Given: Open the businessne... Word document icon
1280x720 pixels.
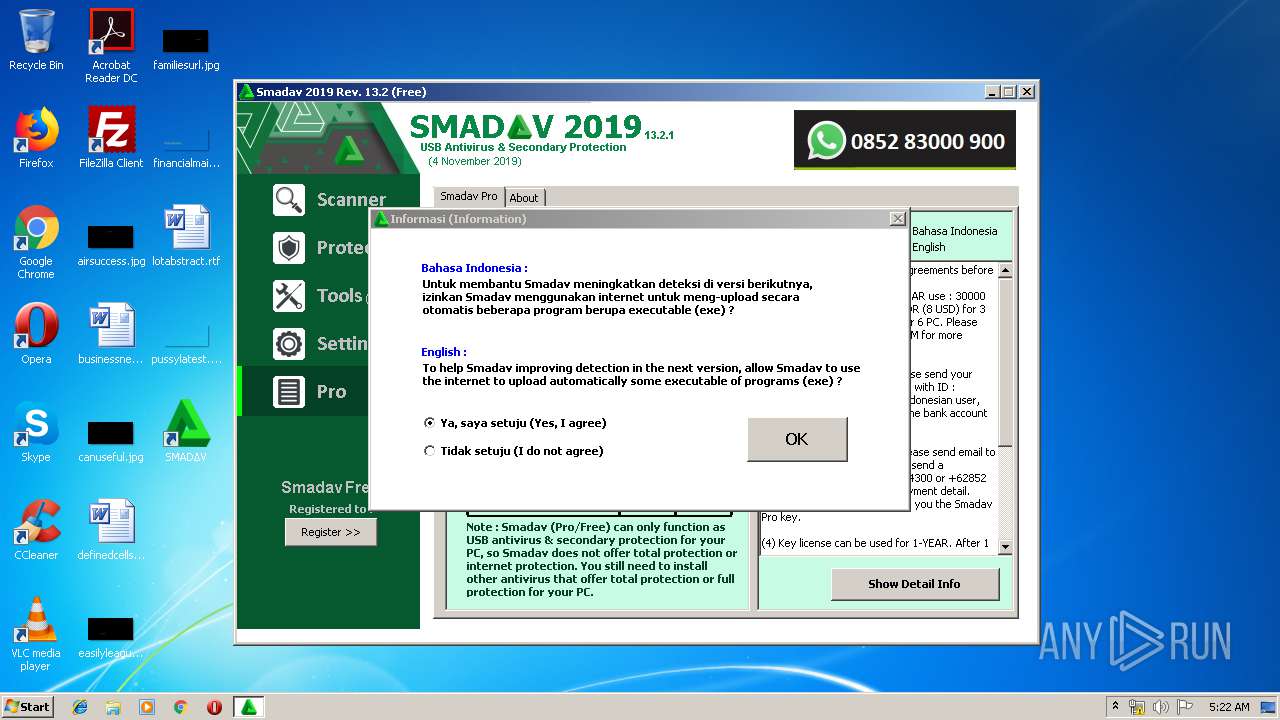Looking at the screenshot, I should (x=111, y=334).
